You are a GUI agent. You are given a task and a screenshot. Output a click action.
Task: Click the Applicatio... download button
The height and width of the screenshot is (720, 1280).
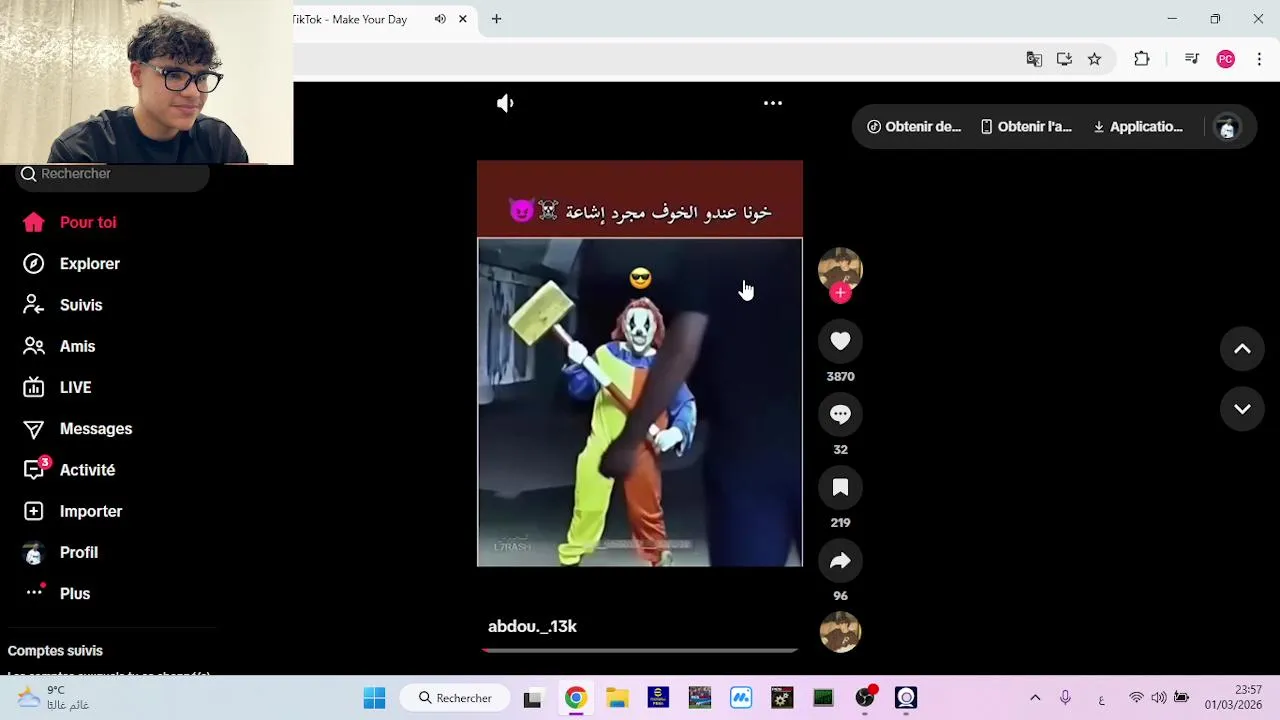[x=1138, y=127]
